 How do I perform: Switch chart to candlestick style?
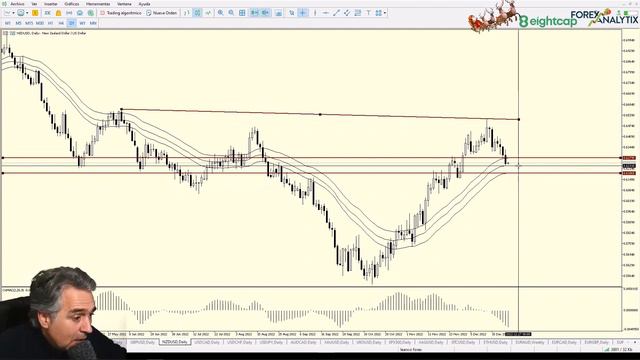[x=197, y=13]
